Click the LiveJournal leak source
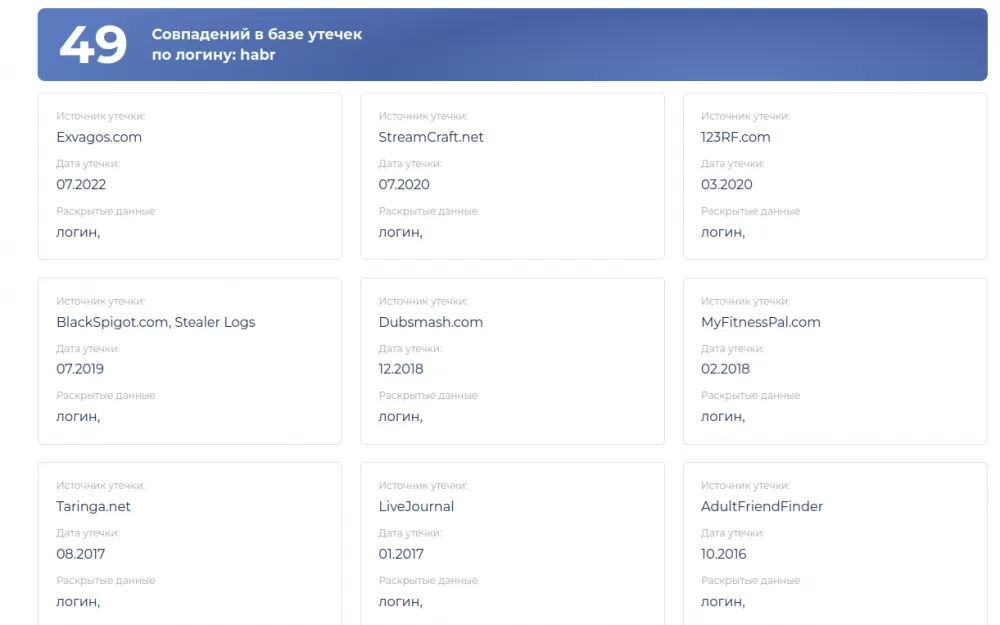 [x=416, y=506]
